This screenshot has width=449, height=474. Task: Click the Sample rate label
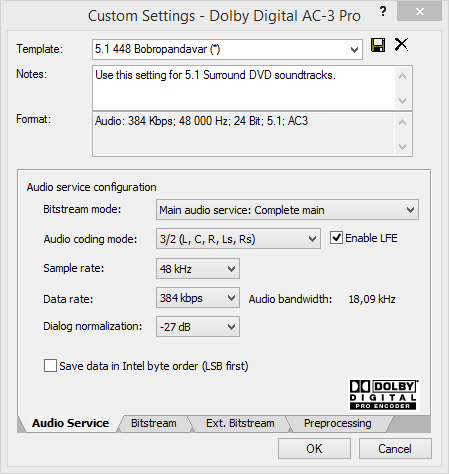tap(74, 268)
